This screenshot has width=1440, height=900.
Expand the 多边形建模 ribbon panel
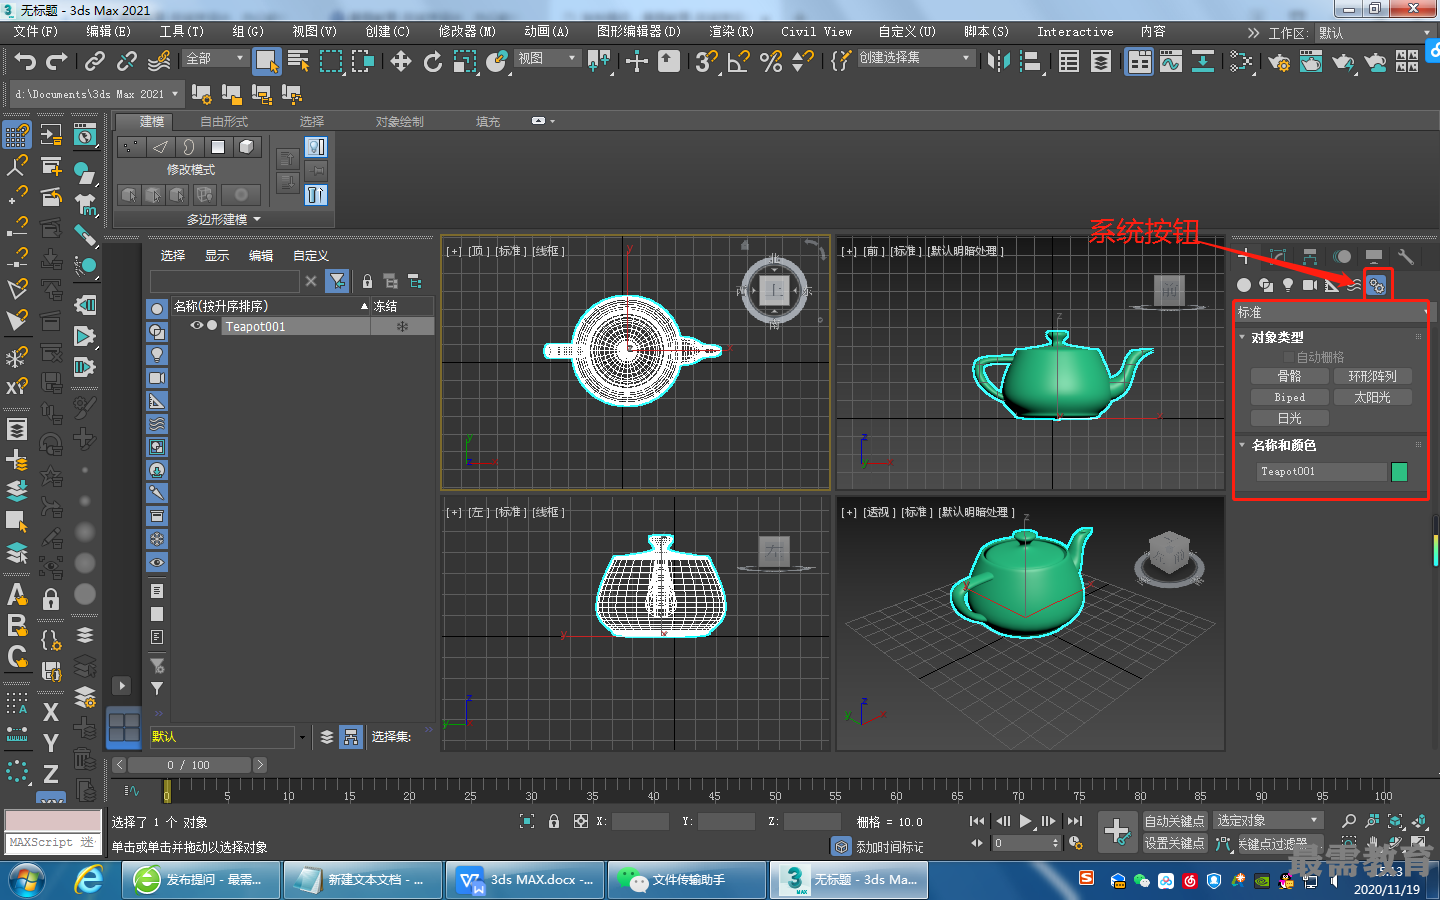coord(224,219)
